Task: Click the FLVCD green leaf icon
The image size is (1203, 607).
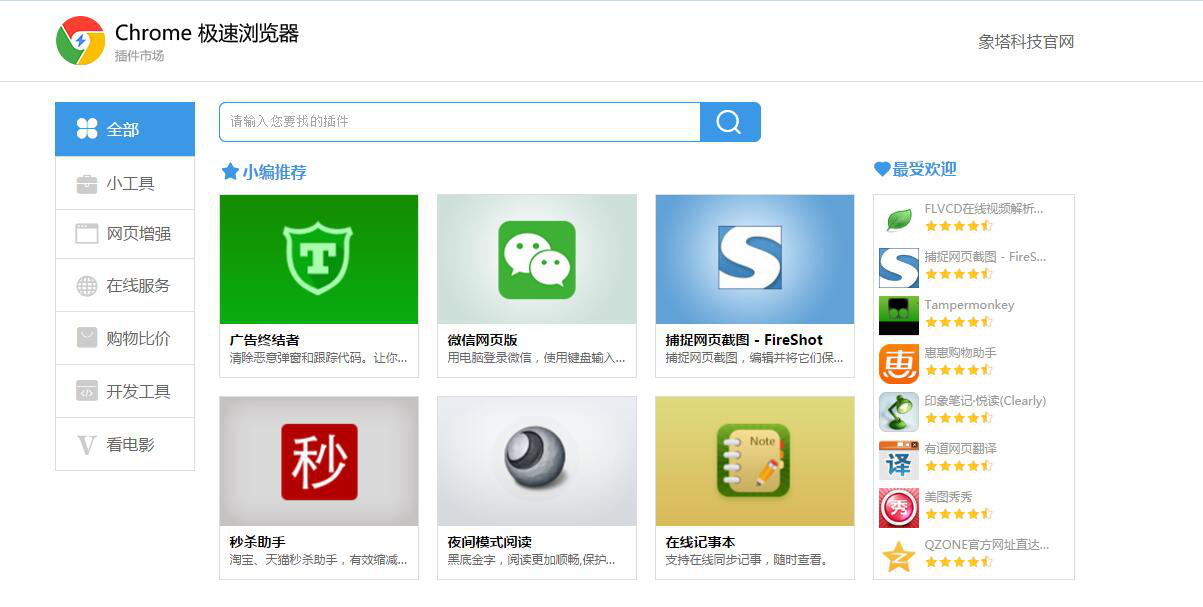Action: (898, 219)
